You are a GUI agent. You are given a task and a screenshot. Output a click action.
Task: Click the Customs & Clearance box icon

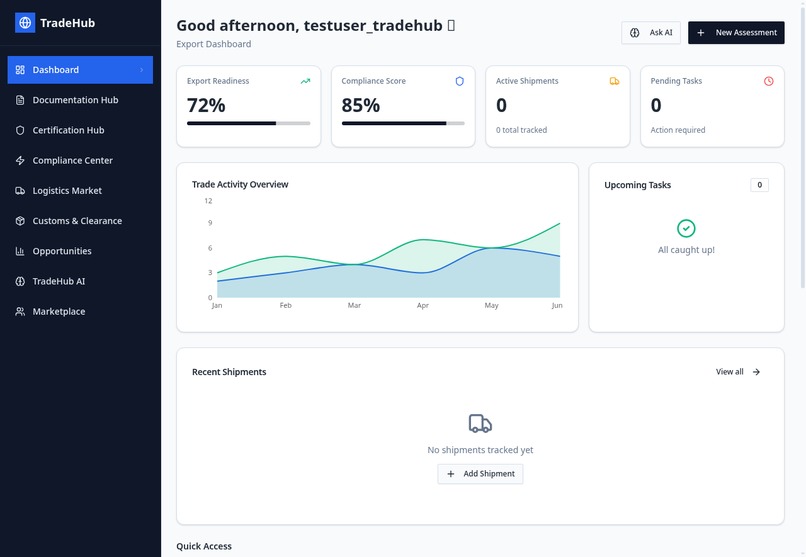tap(20, 221)
